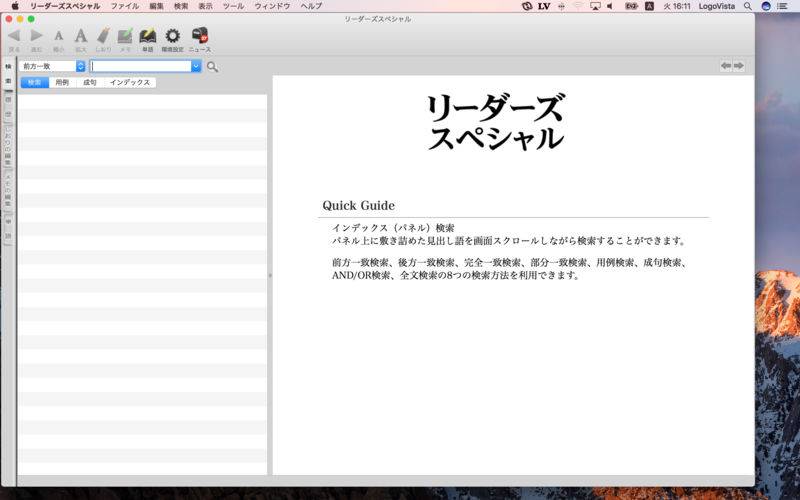Open the 前方一致 search mode dropdown
Viewport: 800px width, 500px height.
[52, 66]
